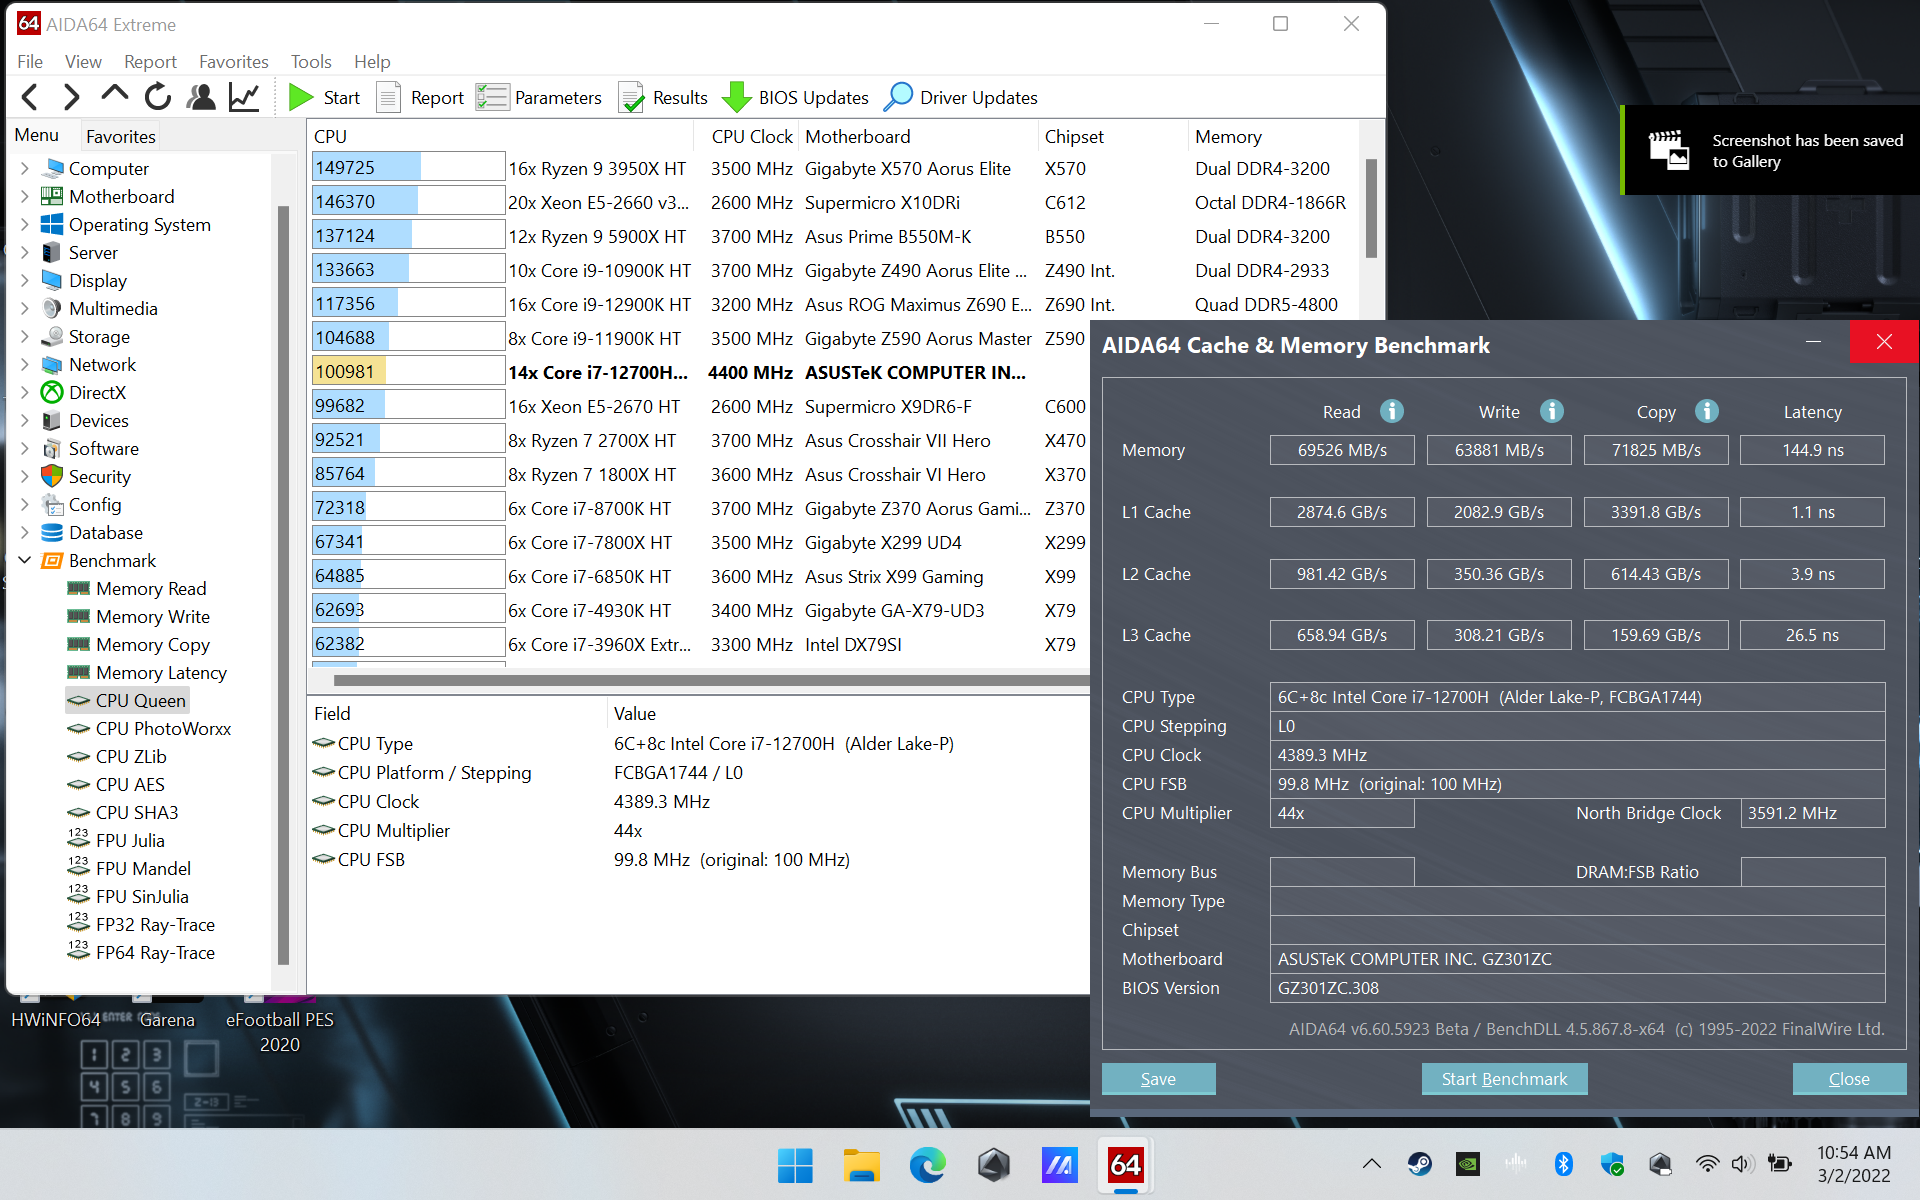This screenshot has width=1920, height=1200.
Task: Expand the Motherboard tree node
Action: (x=25, y=196)
